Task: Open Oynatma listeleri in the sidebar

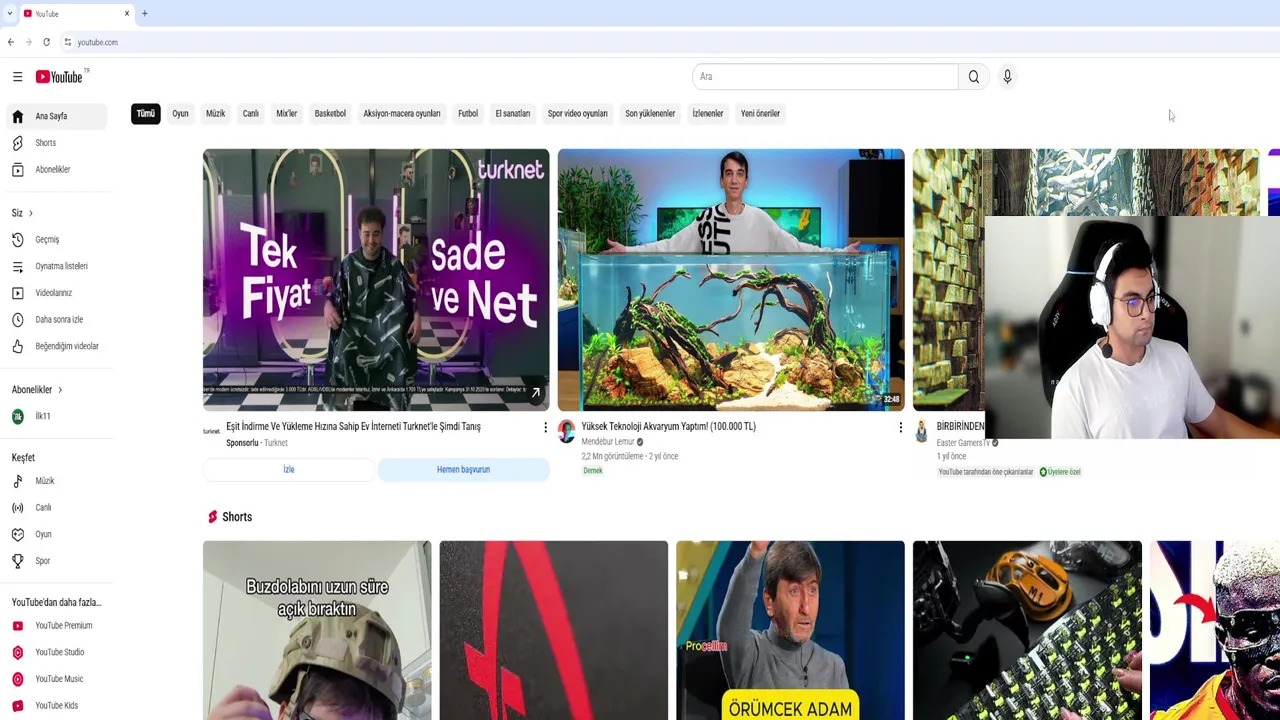Action: click(55, 266)
